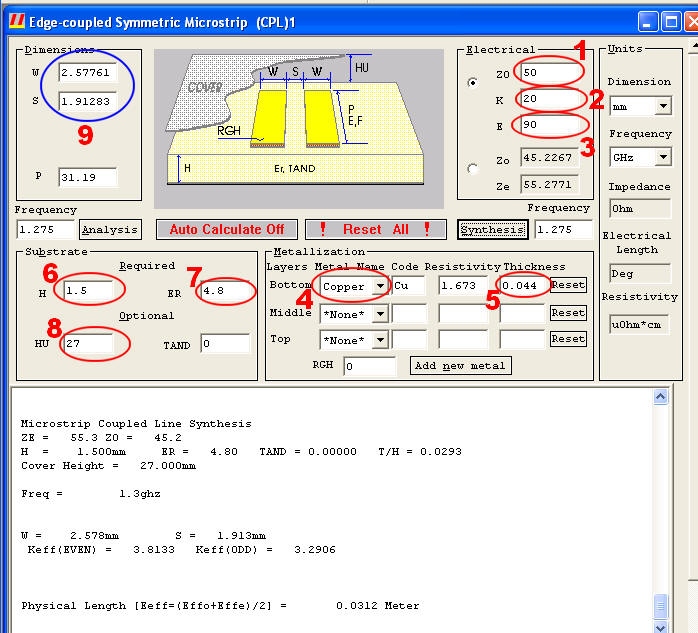Viewport: 698px width, 633px height.
Task: Toggle the Auto Calculate Off button
Action: (227, 230)
